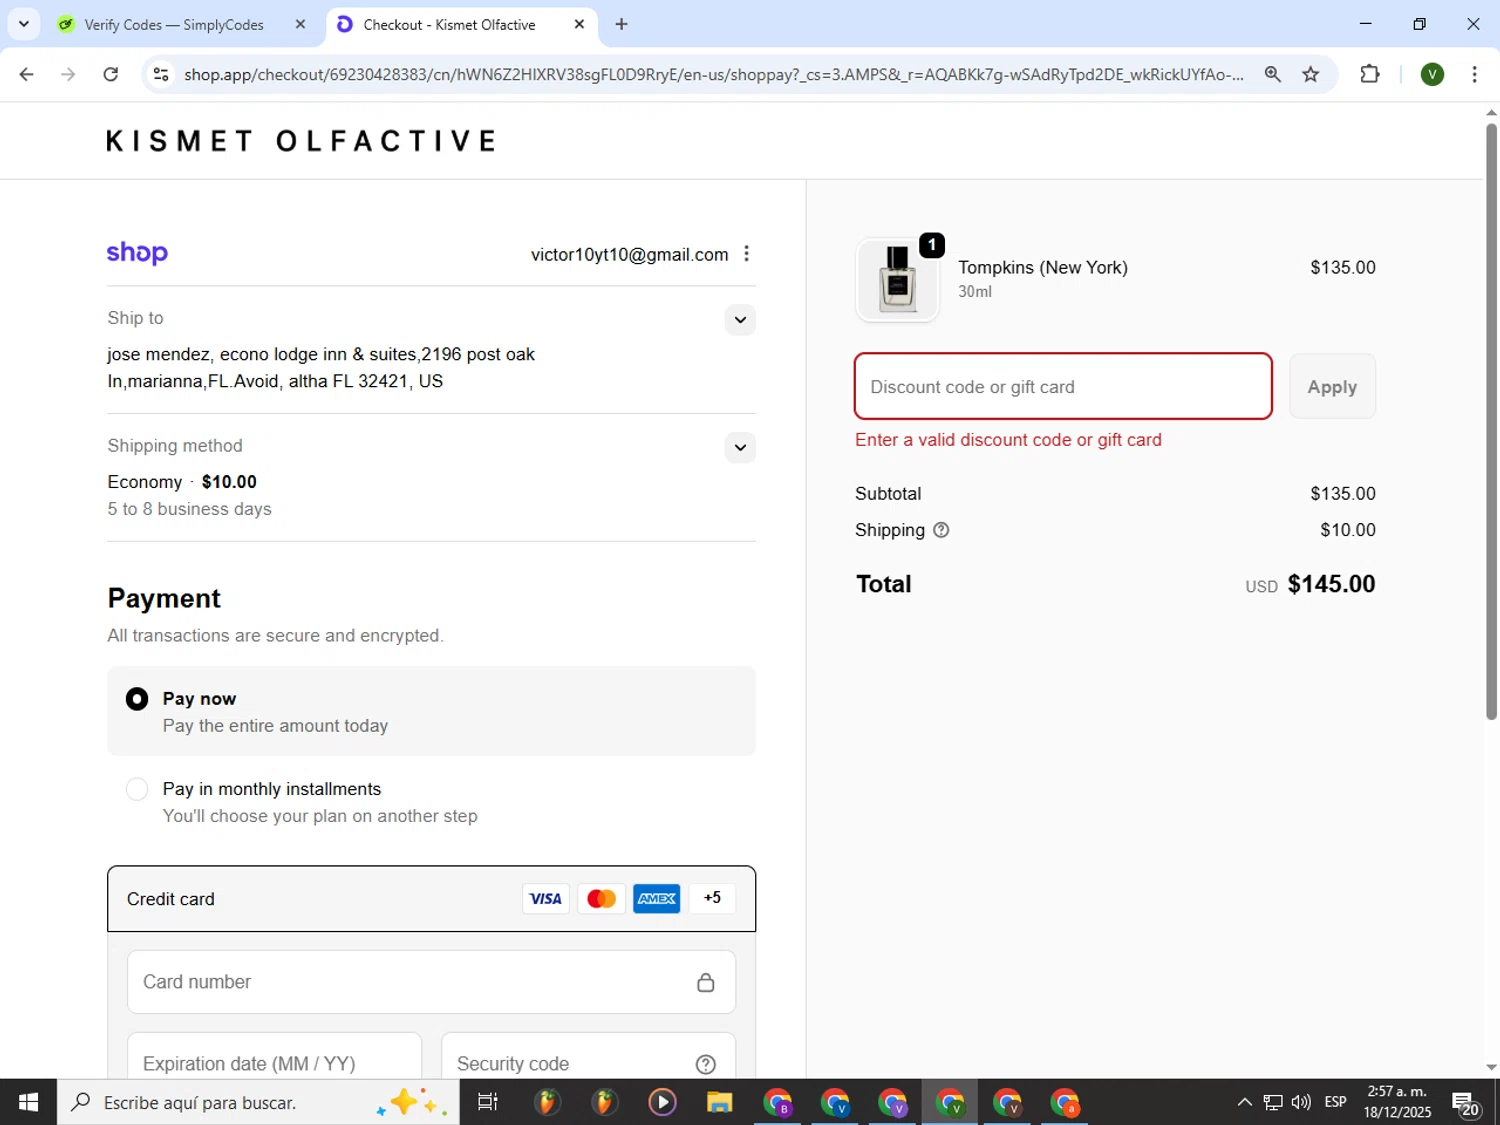
Task: Open the Shipping info help icon
Action: pos(941,530)
